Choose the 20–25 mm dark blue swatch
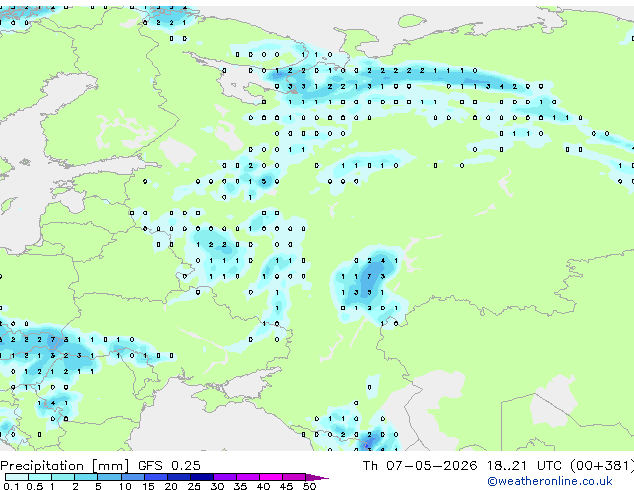Screen dimensions: 634x490 click(x=179, y=477)
